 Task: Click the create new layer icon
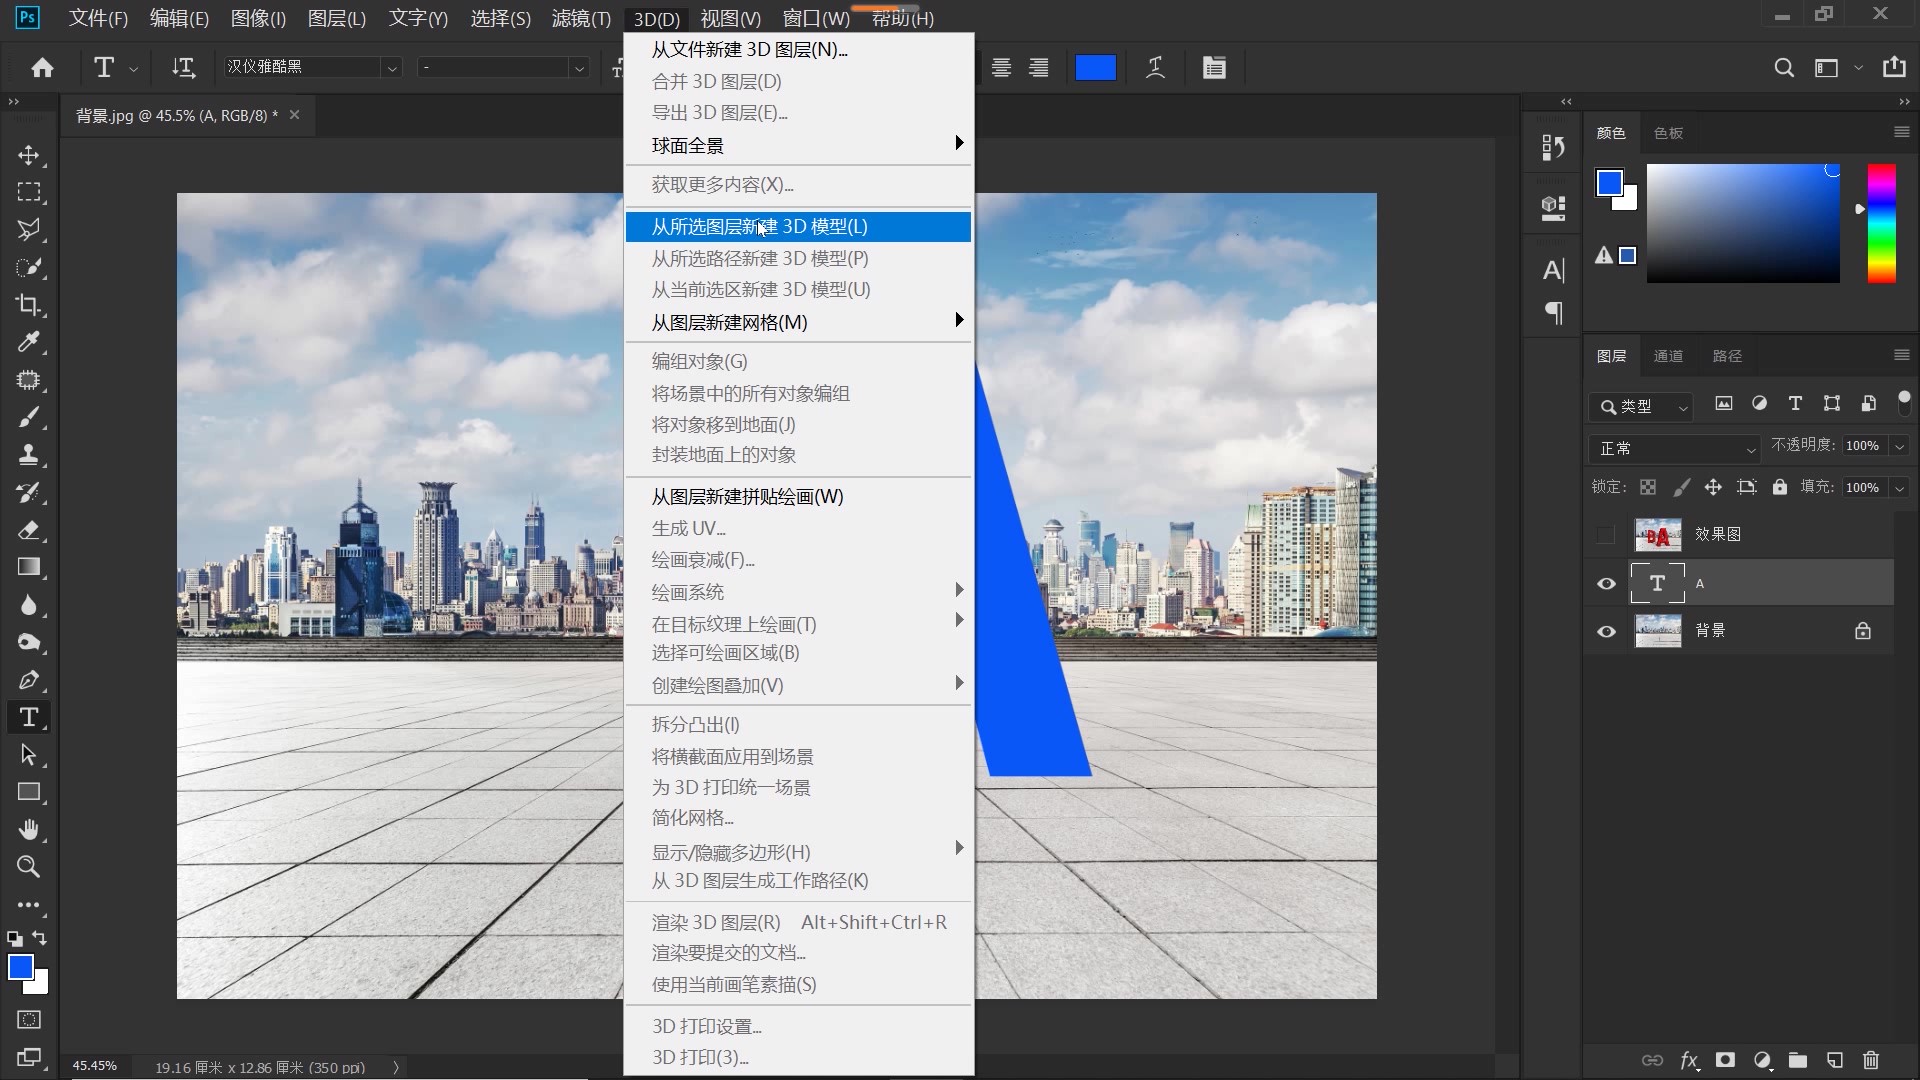(1834, 1060)
